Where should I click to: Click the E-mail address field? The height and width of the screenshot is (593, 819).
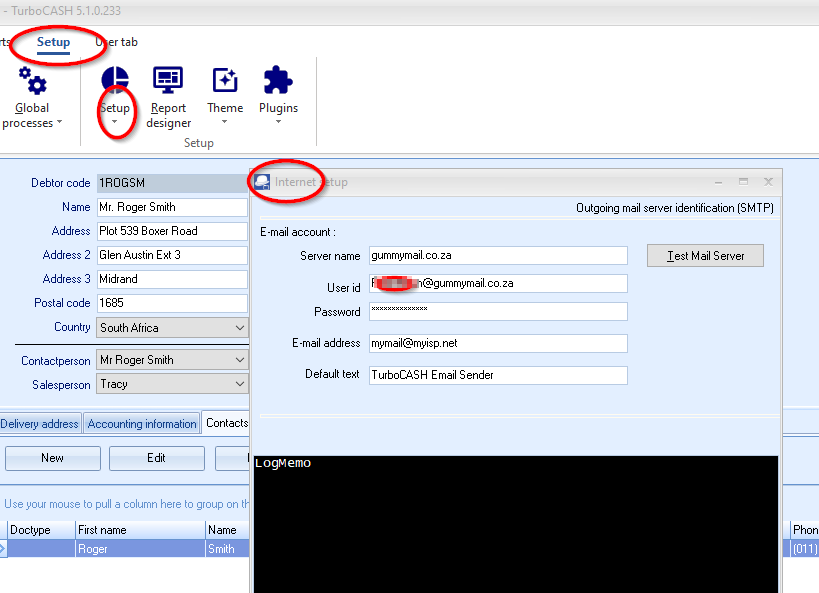(x=498, y=343)
